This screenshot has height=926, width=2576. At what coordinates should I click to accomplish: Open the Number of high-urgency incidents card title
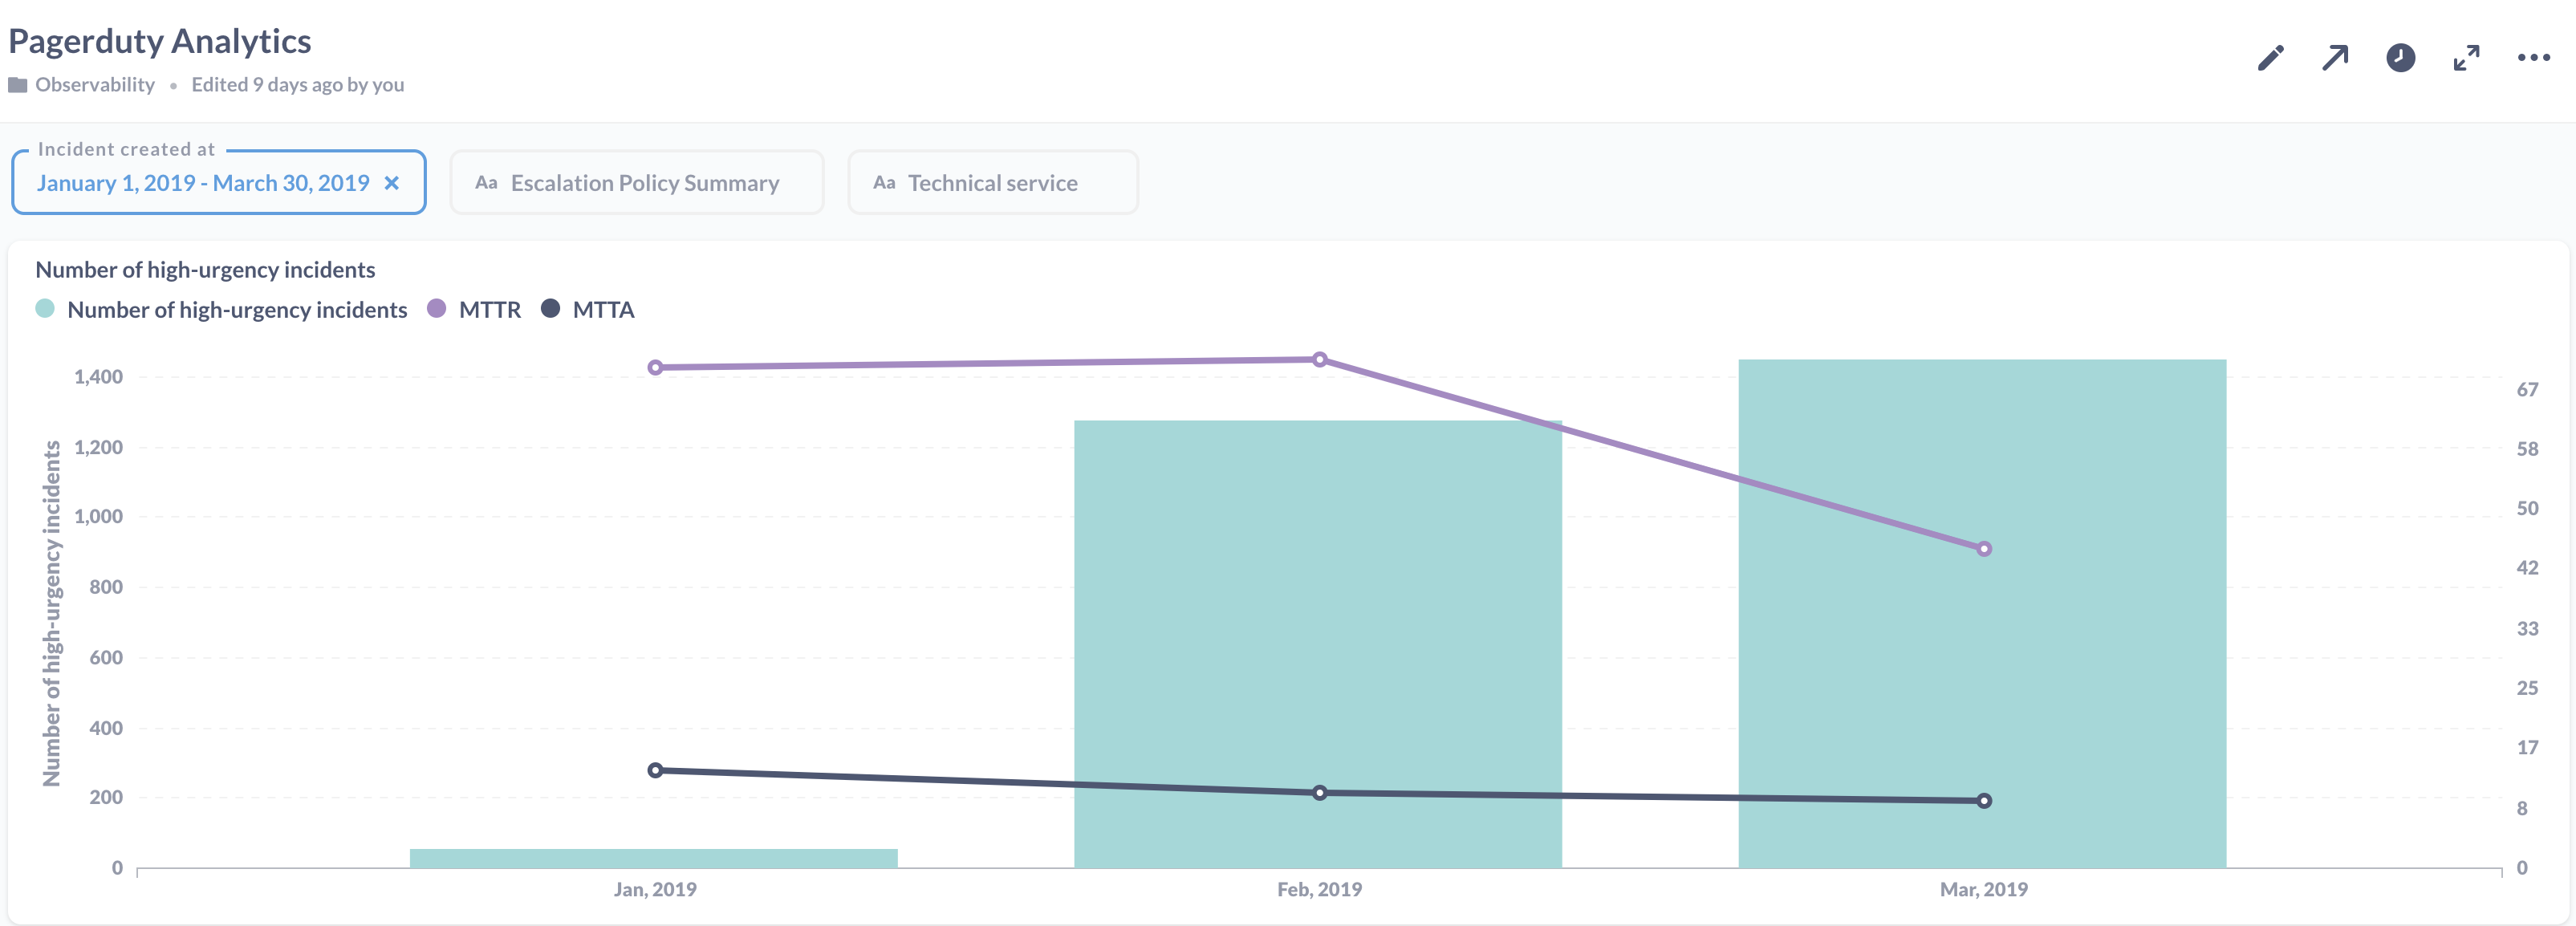(205, 270)
